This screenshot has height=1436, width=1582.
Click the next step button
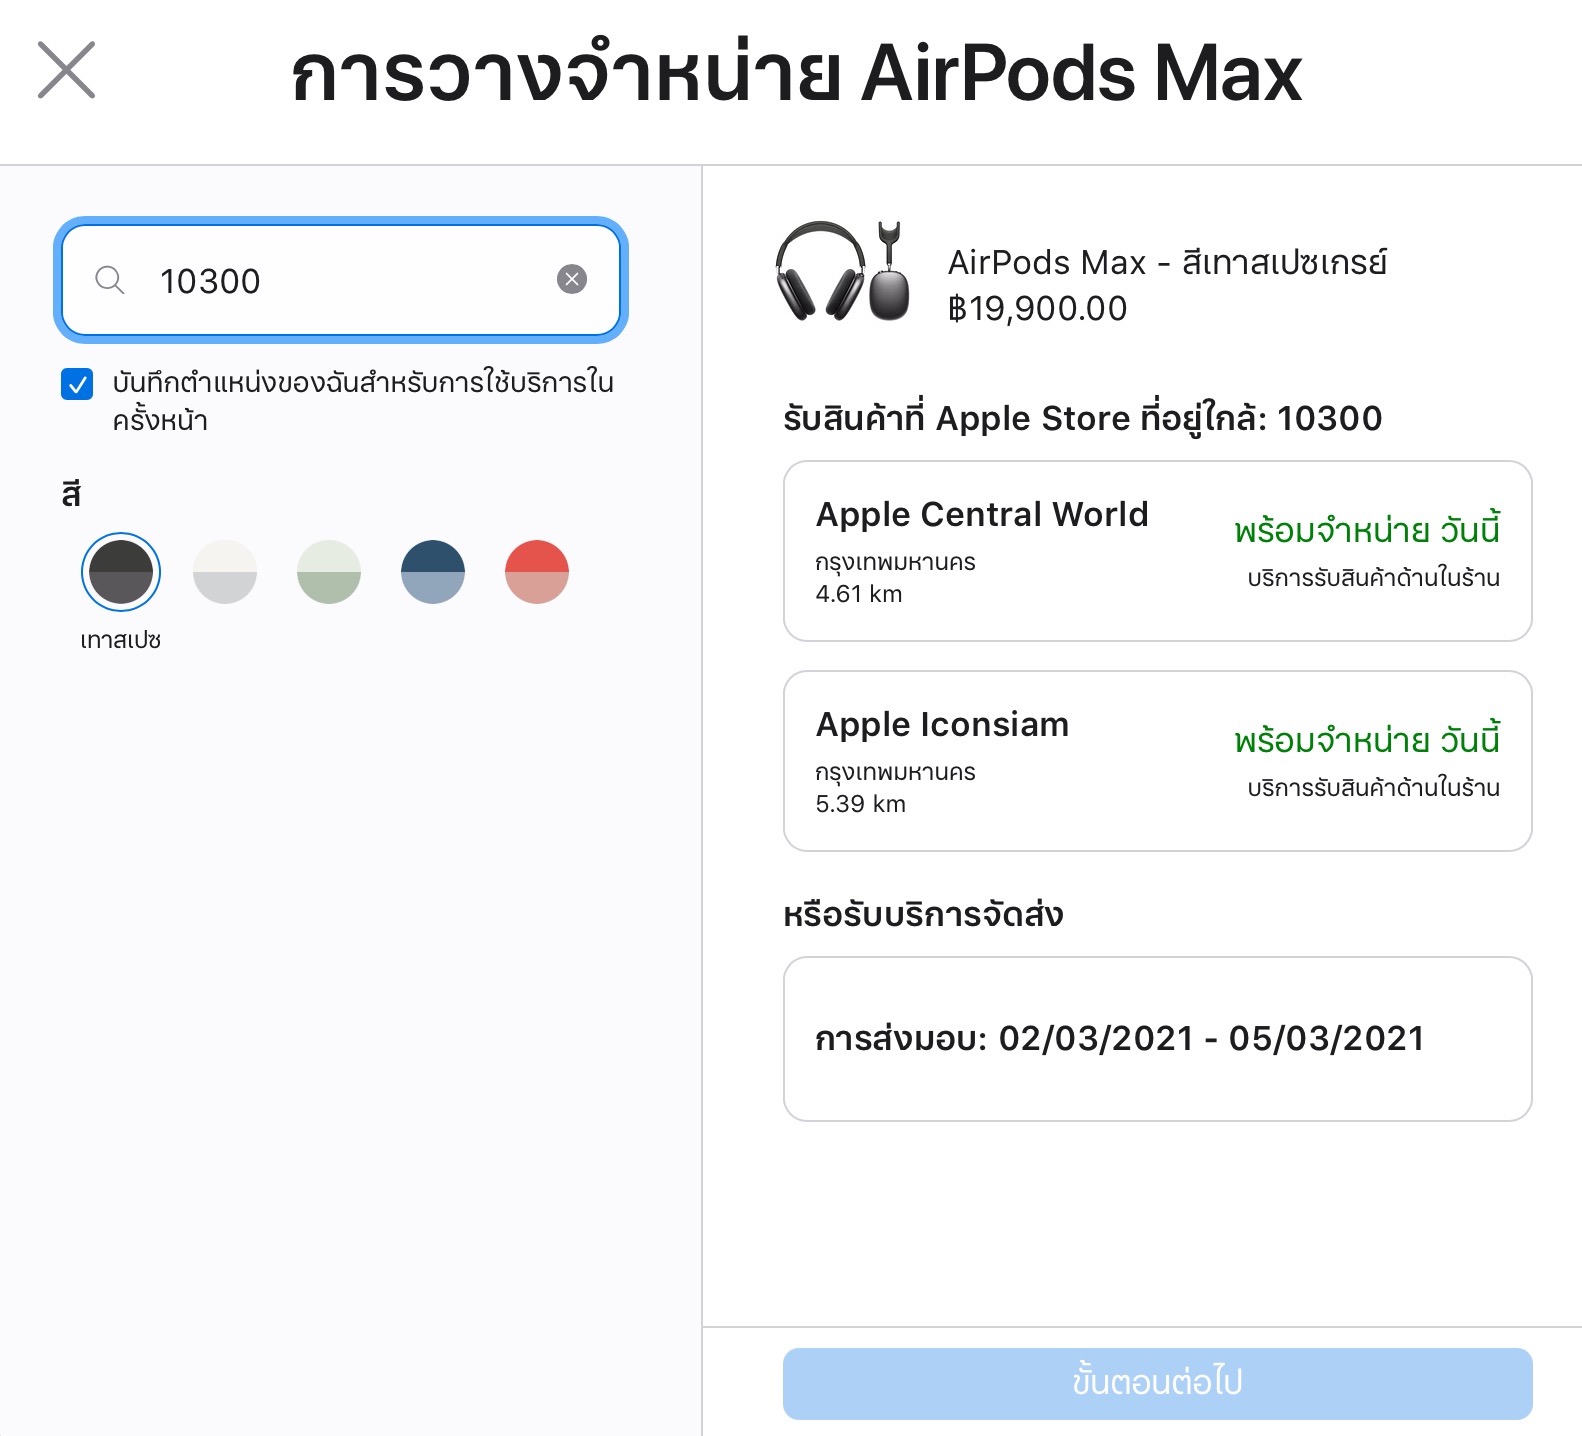pos(1157,1383)
